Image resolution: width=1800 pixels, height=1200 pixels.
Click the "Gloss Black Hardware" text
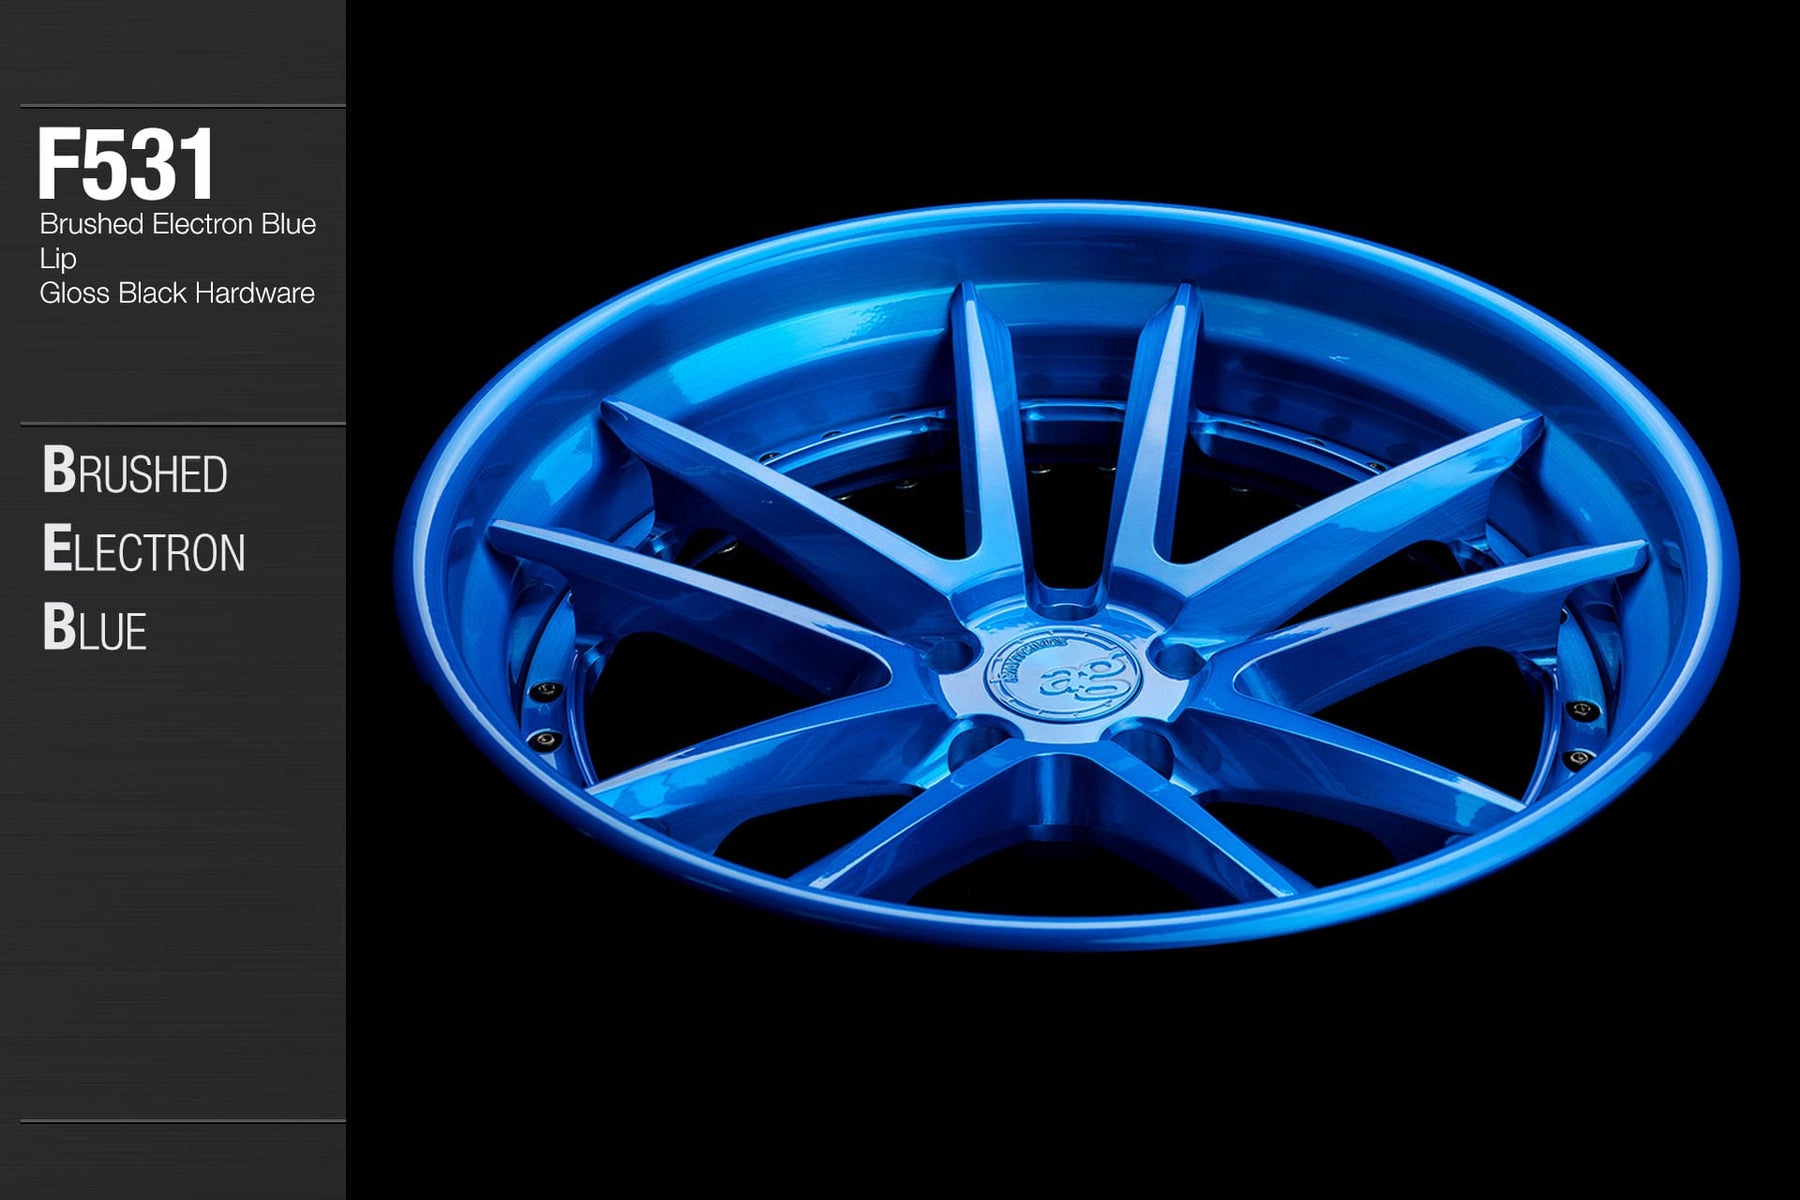[177, 293]
